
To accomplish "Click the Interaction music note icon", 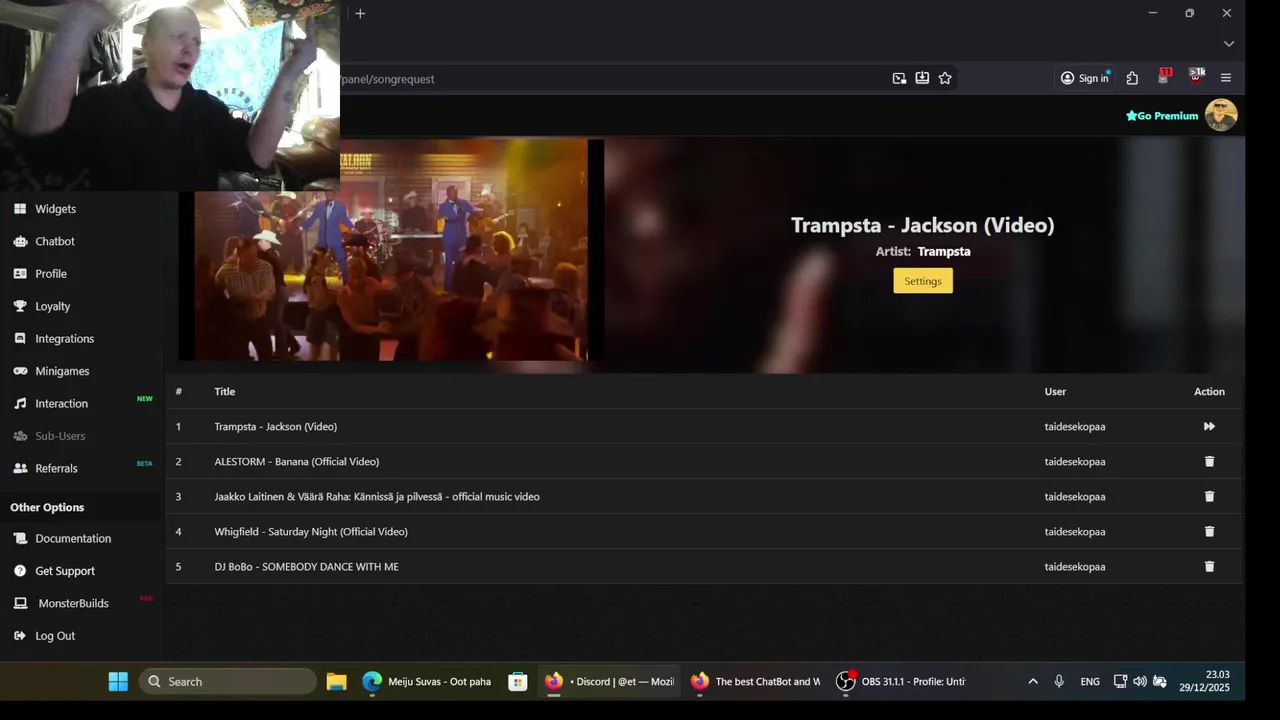I will tap(20, 403).
